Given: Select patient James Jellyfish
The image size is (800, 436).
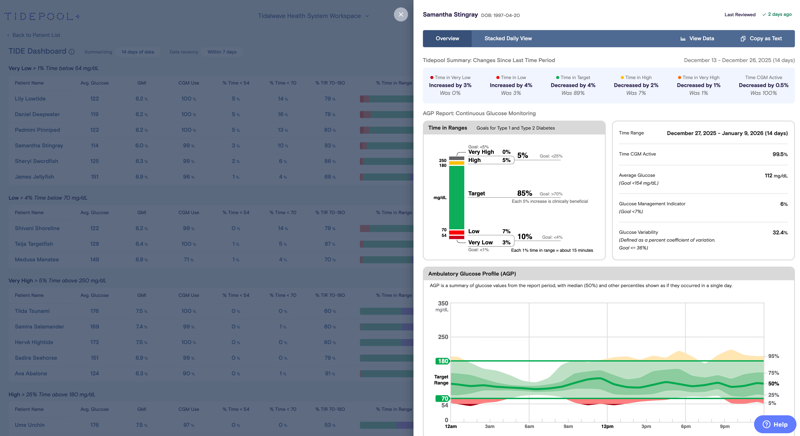Looking at the screenshot, I should [34, 177].
